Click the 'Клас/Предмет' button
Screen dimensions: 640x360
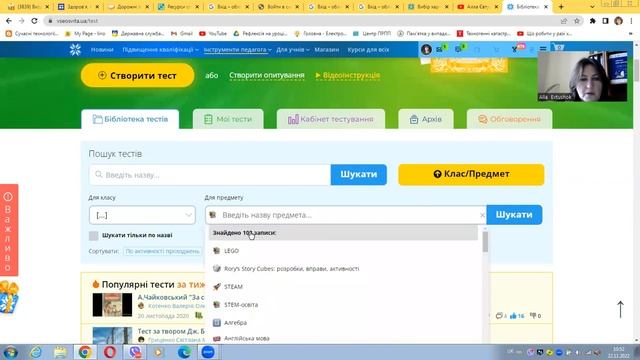pyautogui.click(x=471, y=174)
